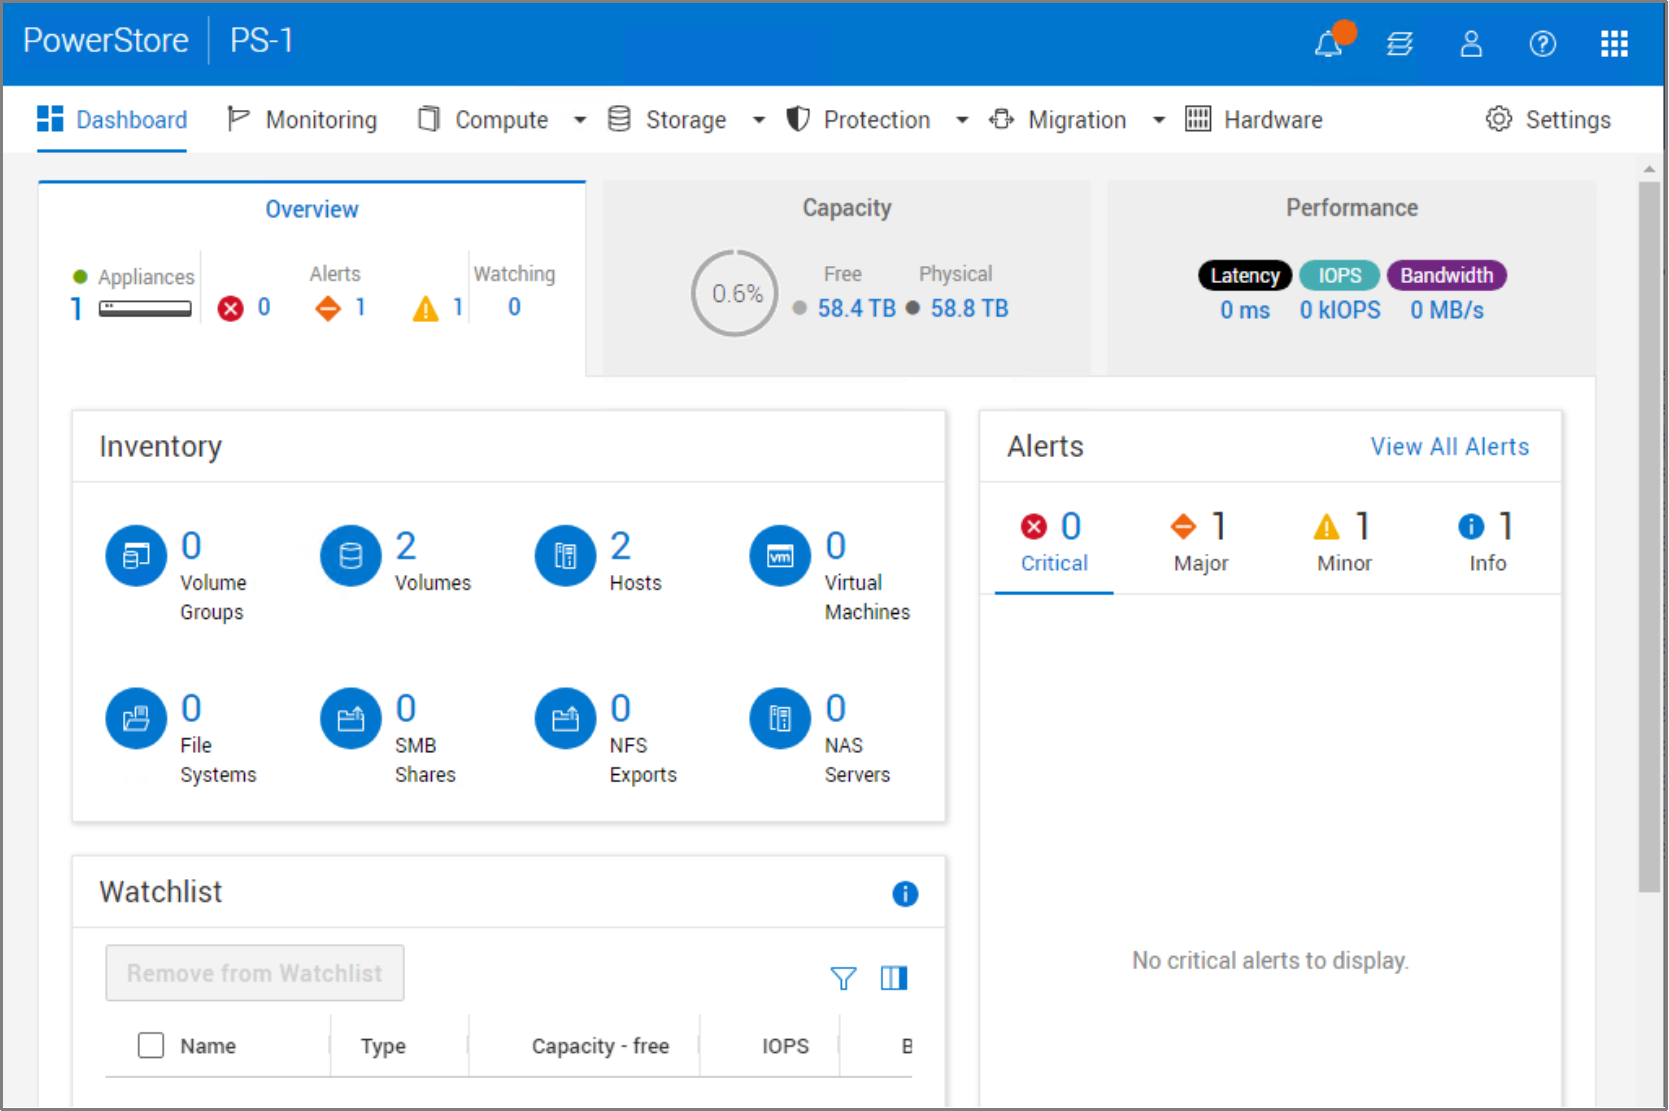Expand the Migration dropdown arrow

tap(1159, 120)
